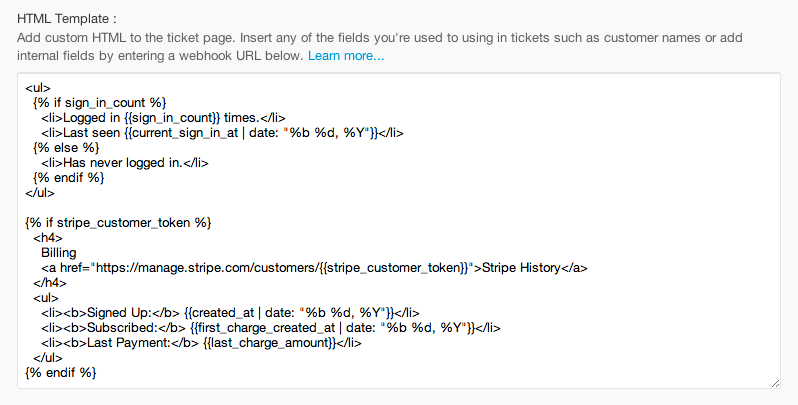This screenshot has width=798, height=405.
Task: Click the "Has never logged in." line
Action: (122, 162)
